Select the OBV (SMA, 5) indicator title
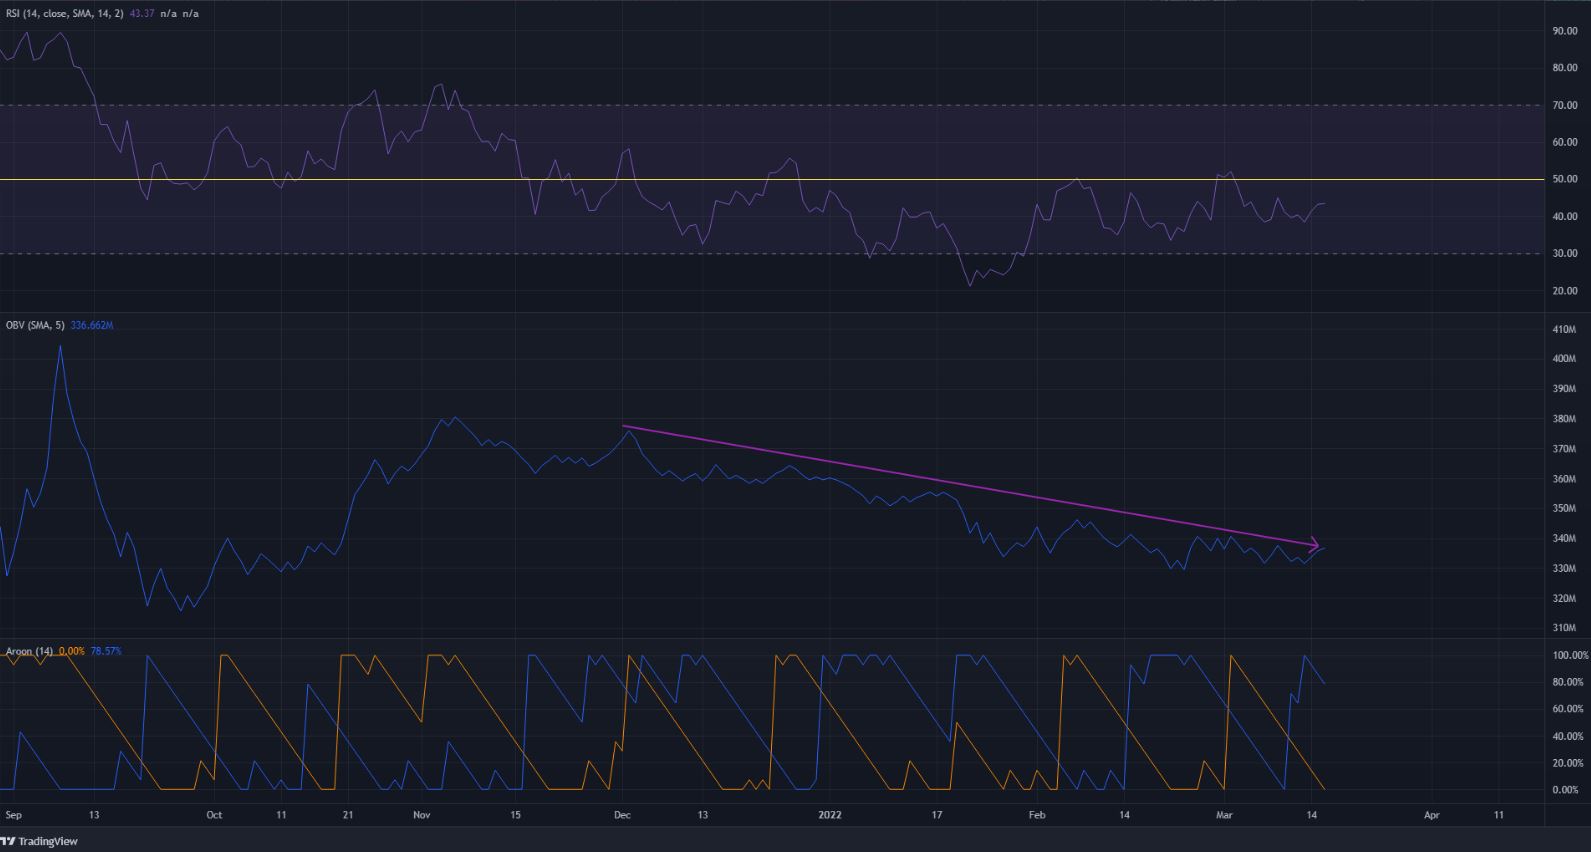This screenshot has width=1591, height=852. [35, 325]
